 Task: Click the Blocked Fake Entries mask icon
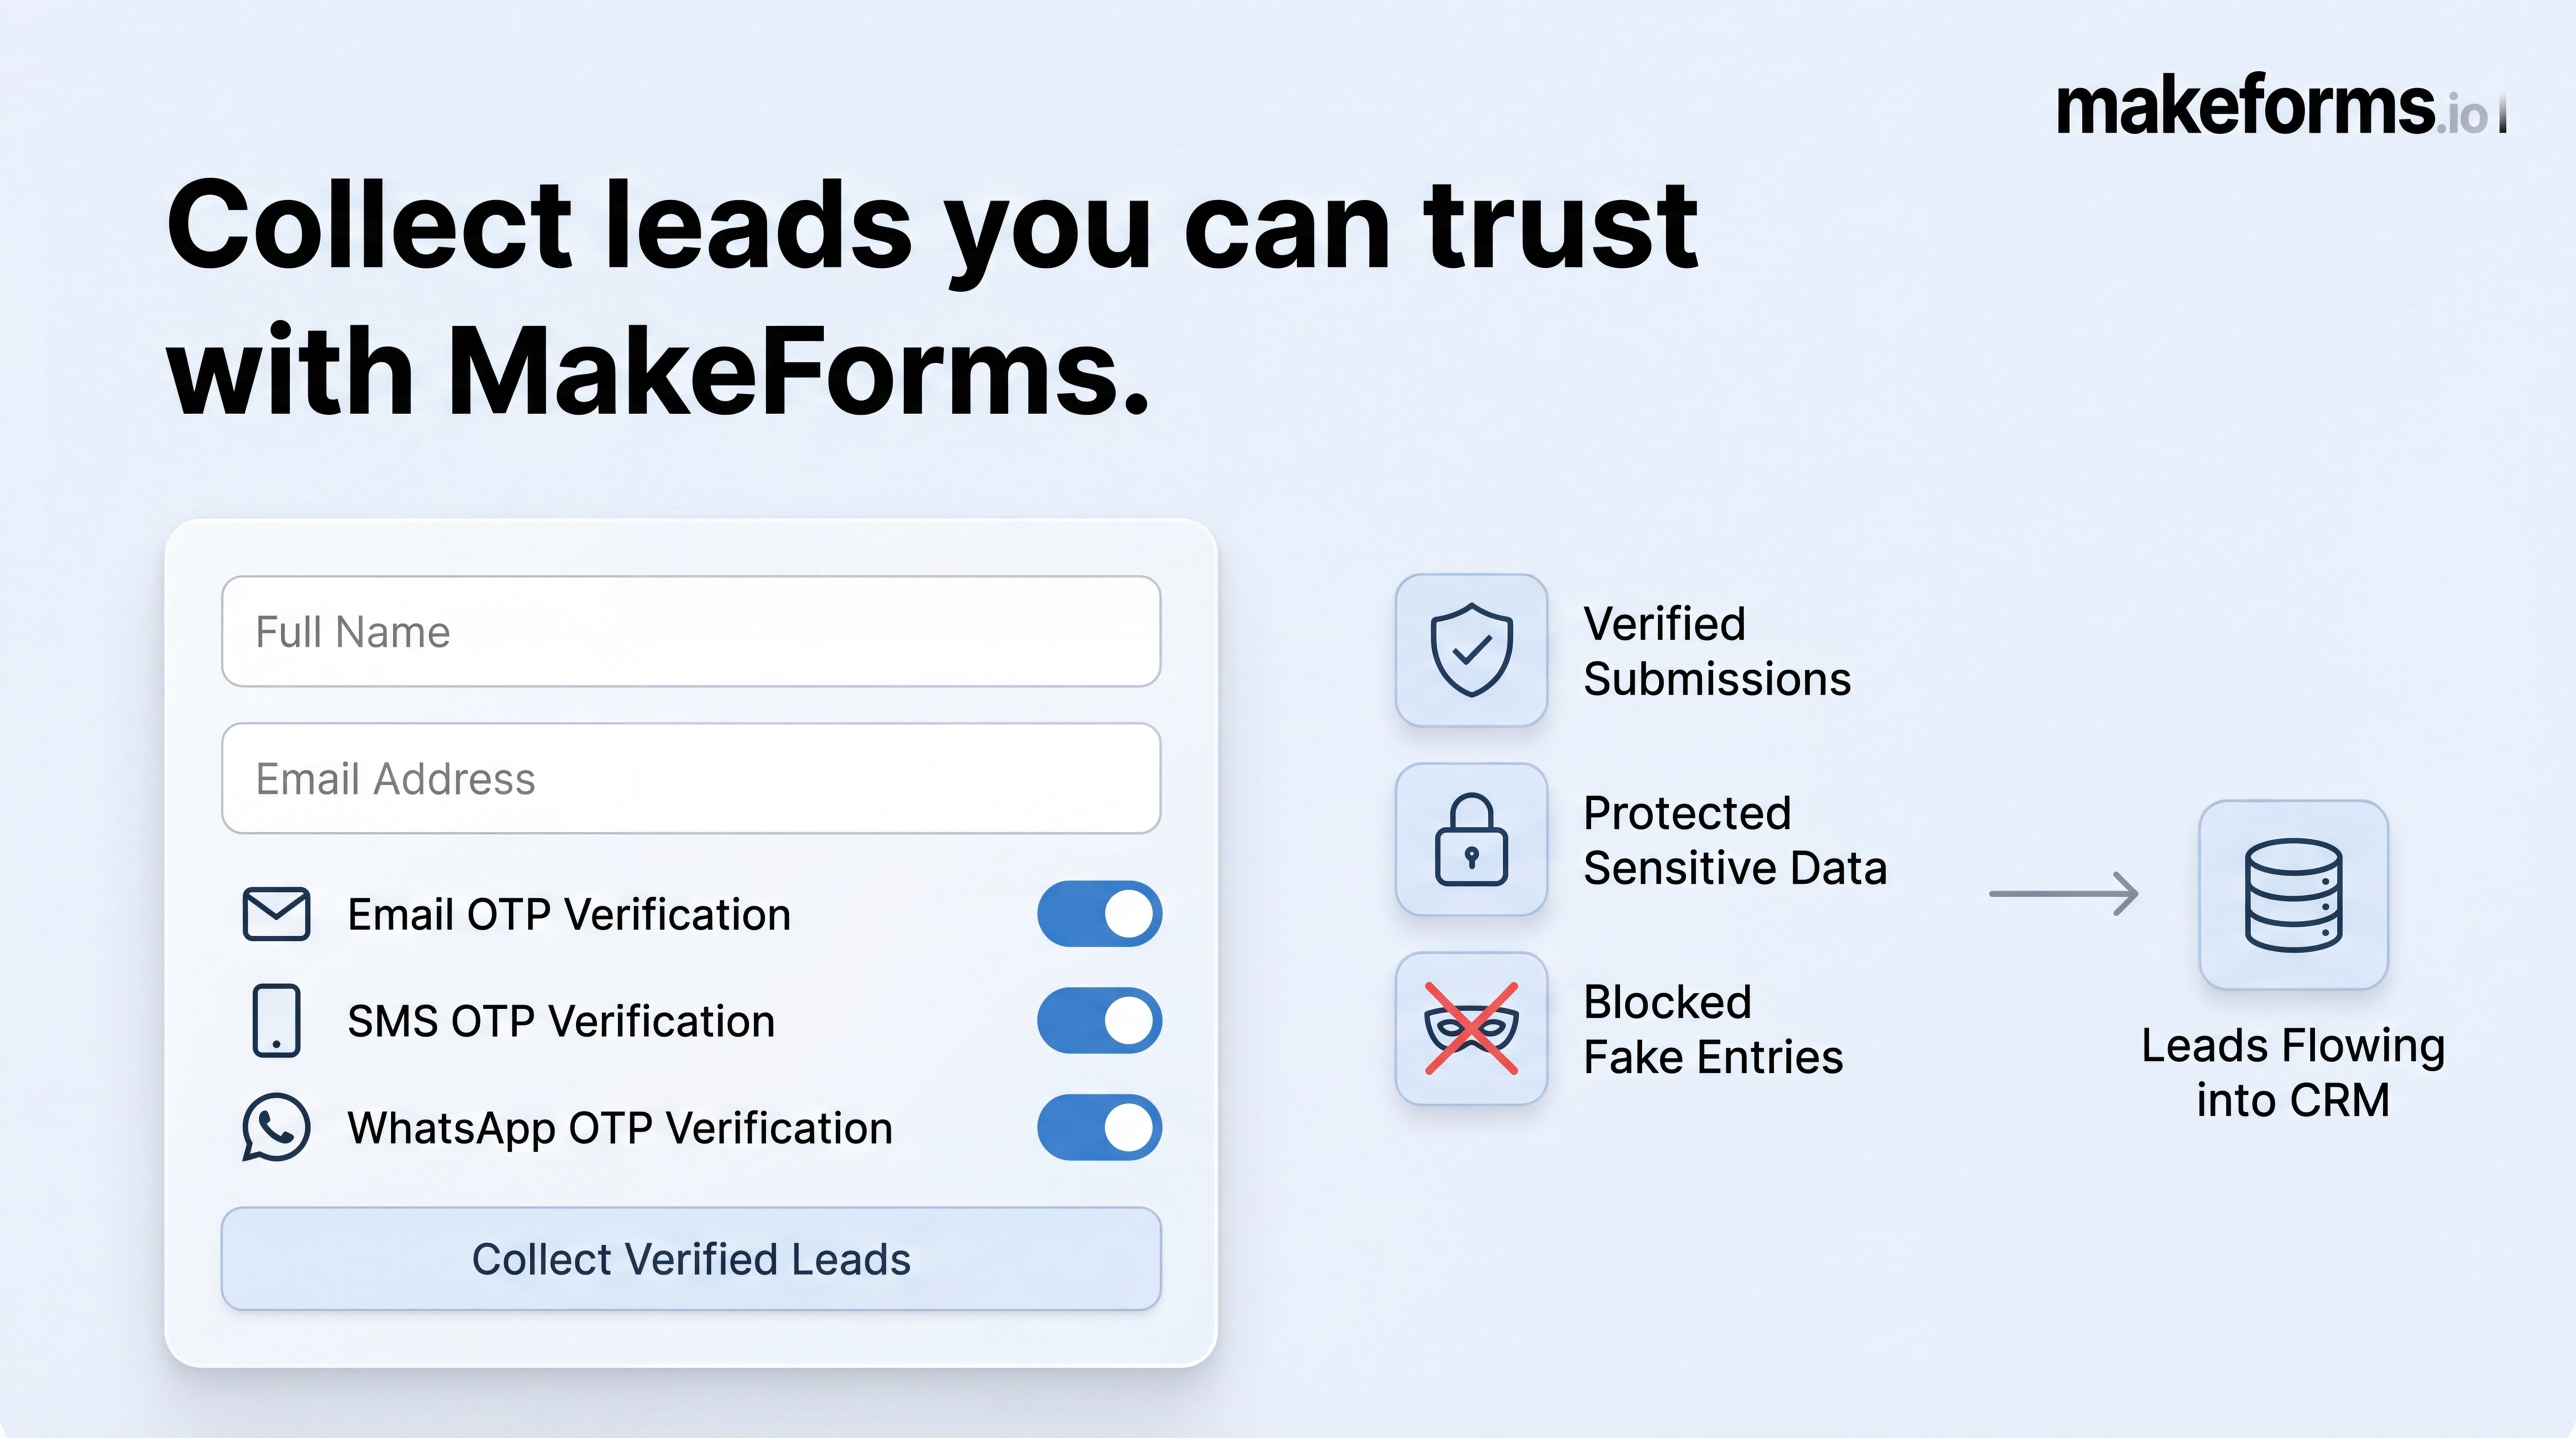1471,1028
